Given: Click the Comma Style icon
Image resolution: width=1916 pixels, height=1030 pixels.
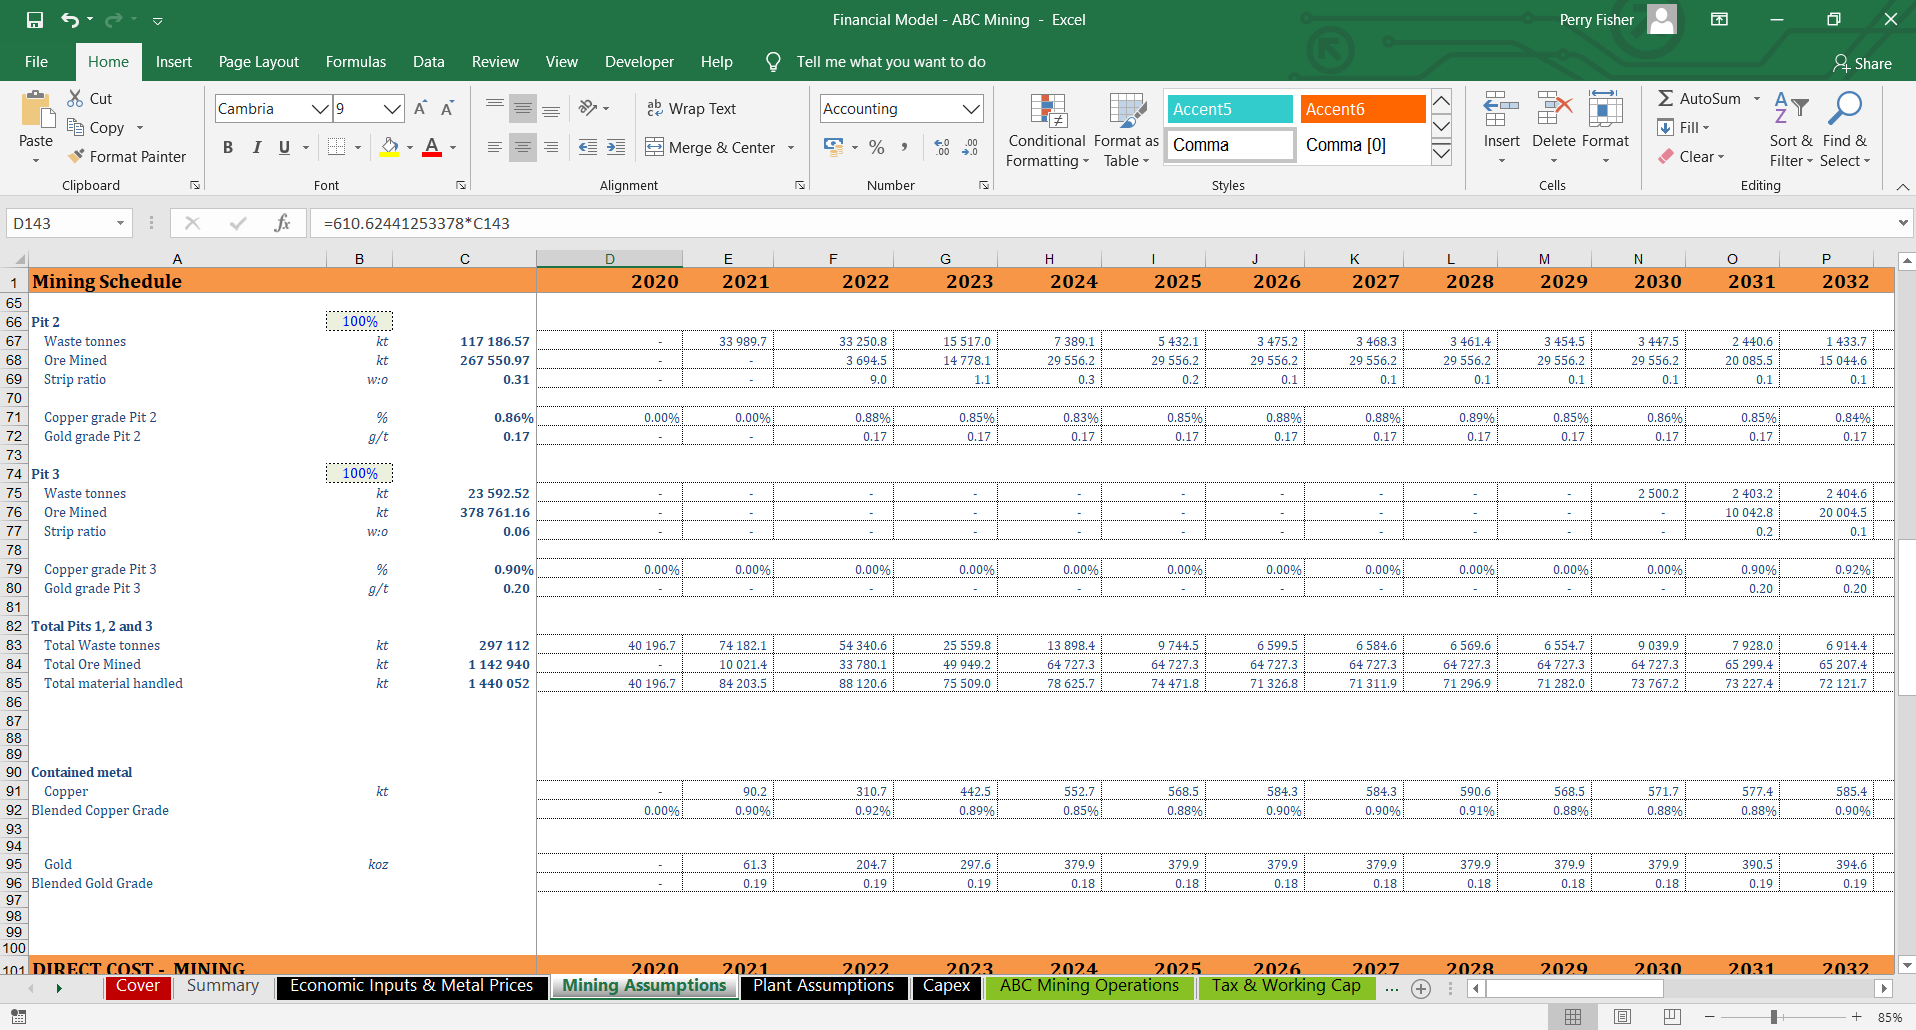Looking at the screenshot, I should click(904, 147).
